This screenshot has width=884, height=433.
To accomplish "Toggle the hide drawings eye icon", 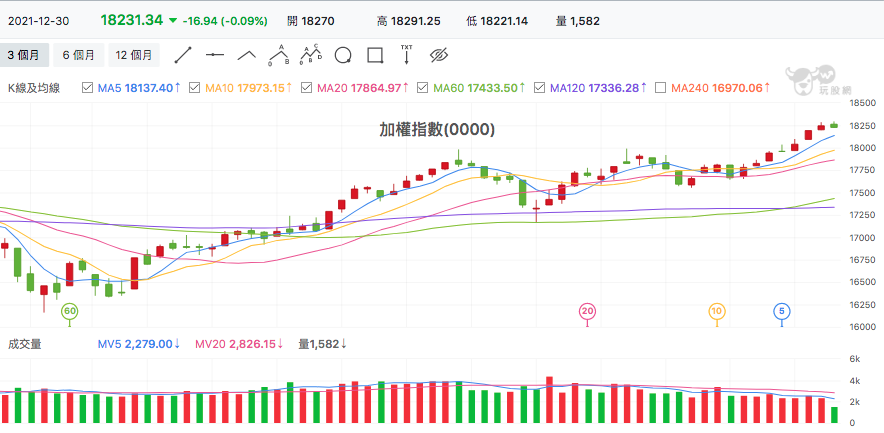I will [x=438, y=55].
